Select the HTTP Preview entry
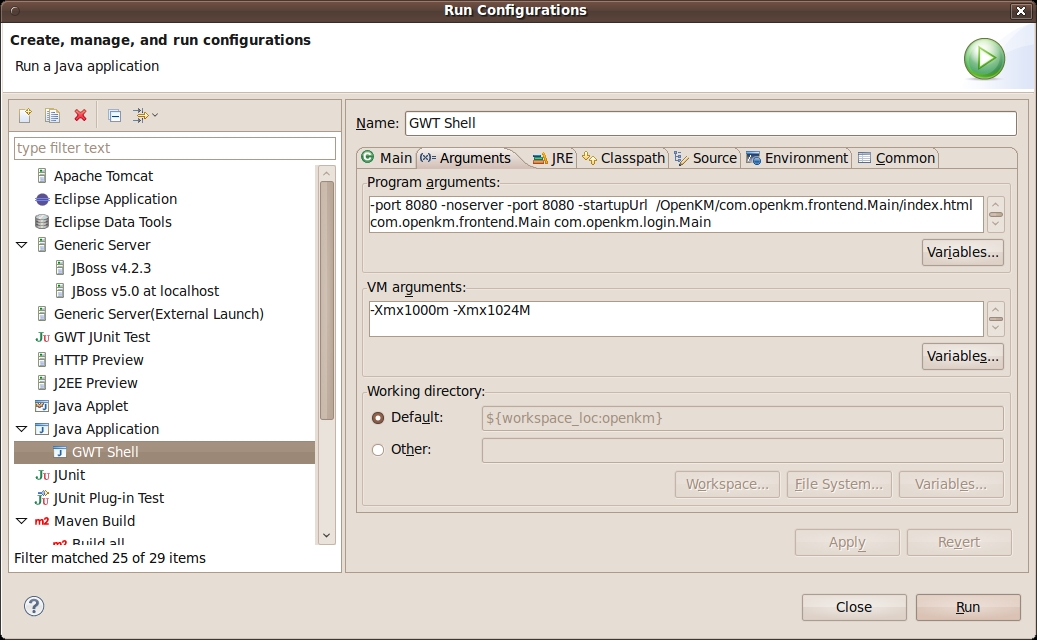1037x640 pixels. click(x=99, y=360)
